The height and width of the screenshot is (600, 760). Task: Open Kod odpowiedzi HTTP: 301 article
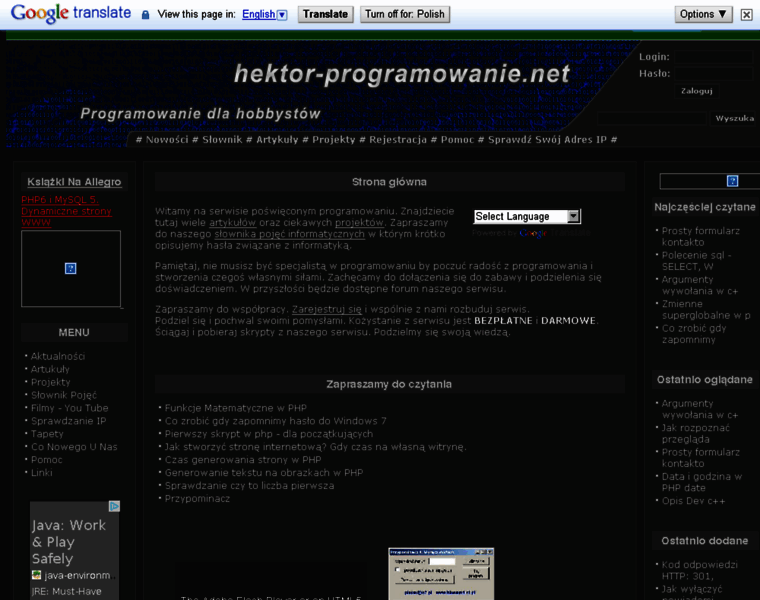(700, 570)
